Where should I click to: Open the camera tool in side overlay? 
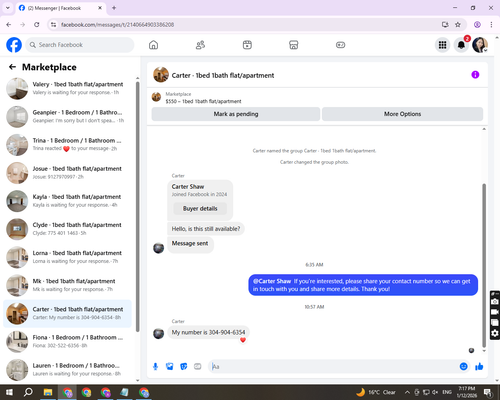point(495,302)
